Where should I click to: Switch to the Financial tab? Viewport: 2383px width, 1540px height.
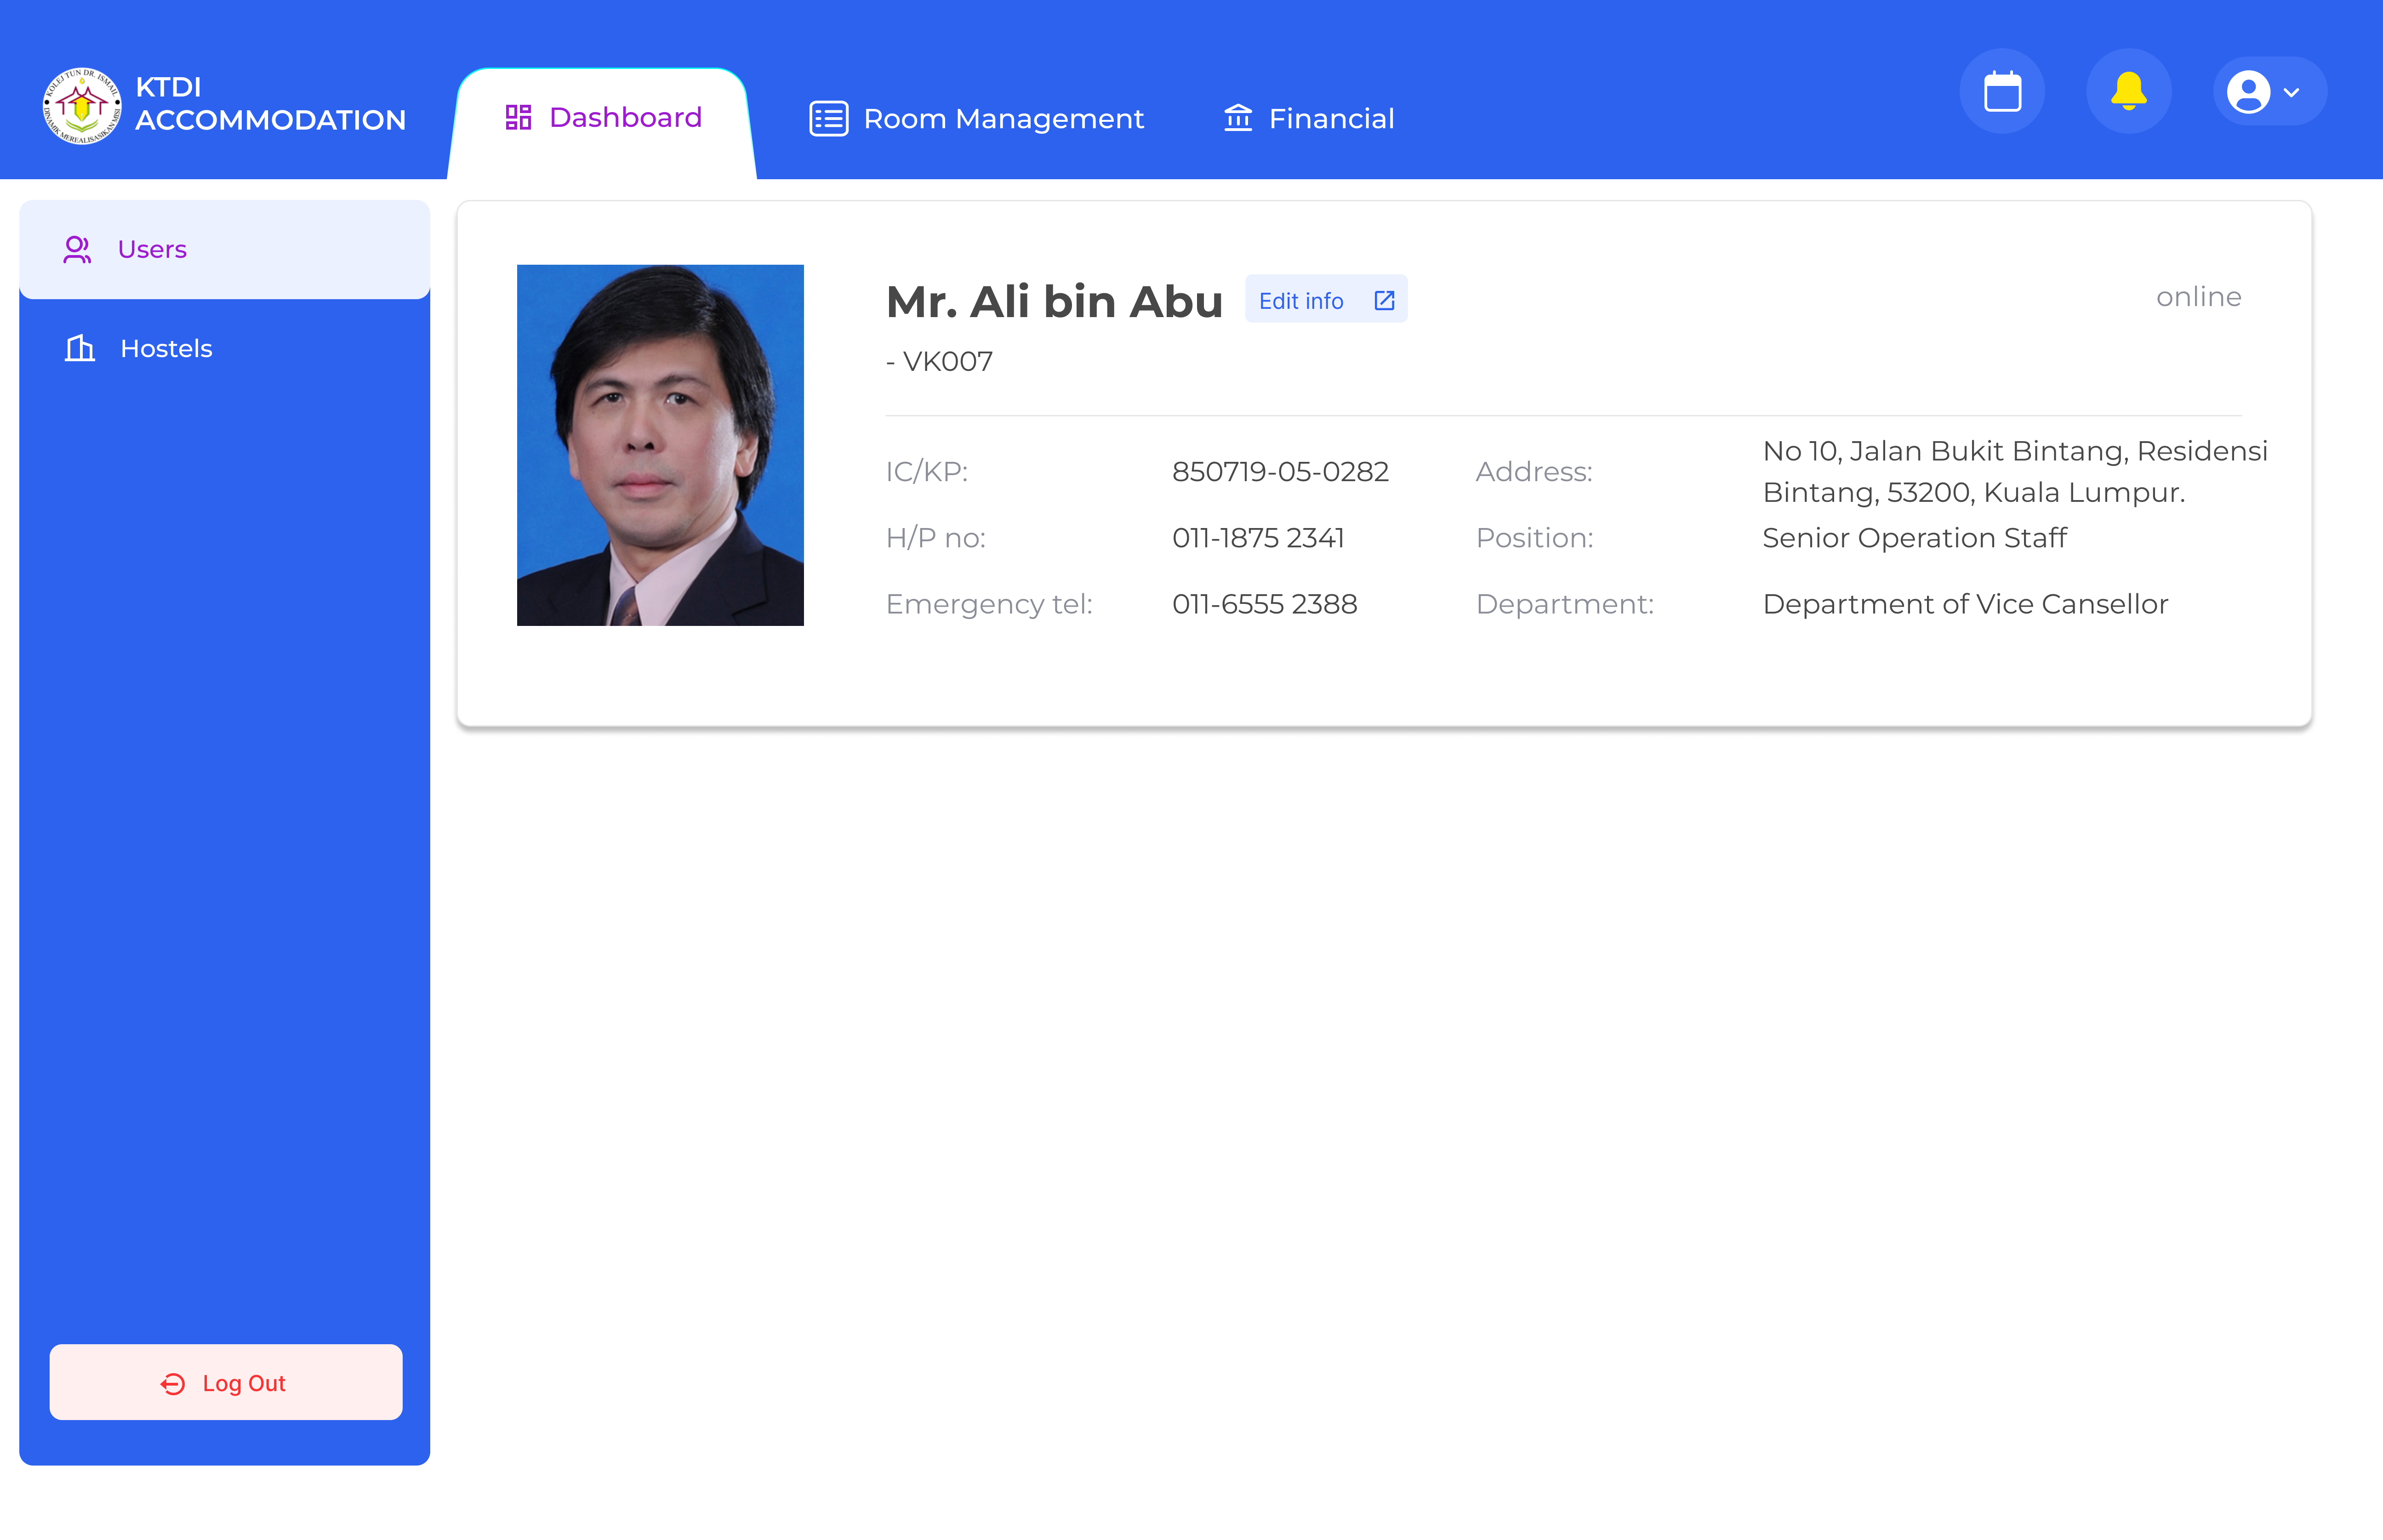click(x=1331, y=117)
